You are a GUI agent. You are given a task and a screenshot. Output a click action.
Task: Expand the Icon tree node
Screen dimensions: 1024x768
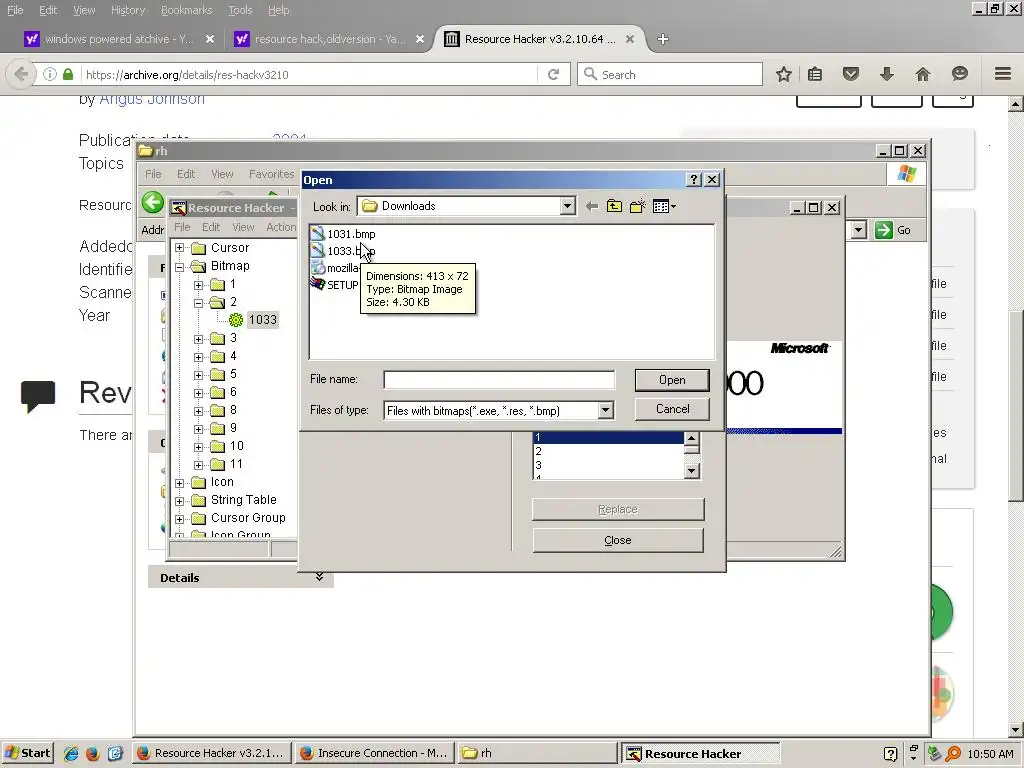click(x=180, y=483)
